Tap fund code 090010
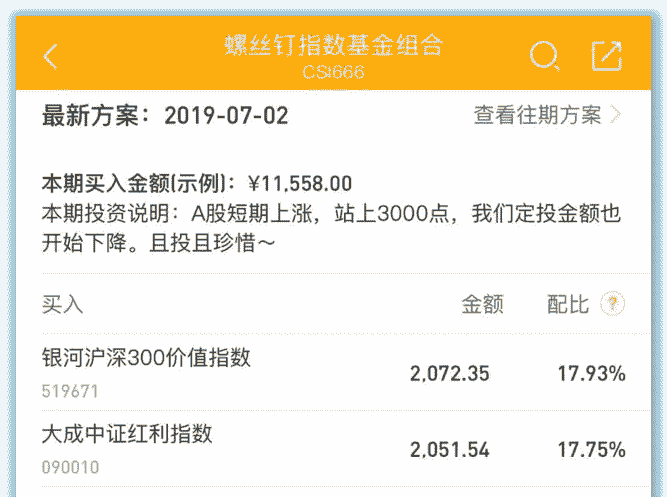 click(x=70, y=467)
